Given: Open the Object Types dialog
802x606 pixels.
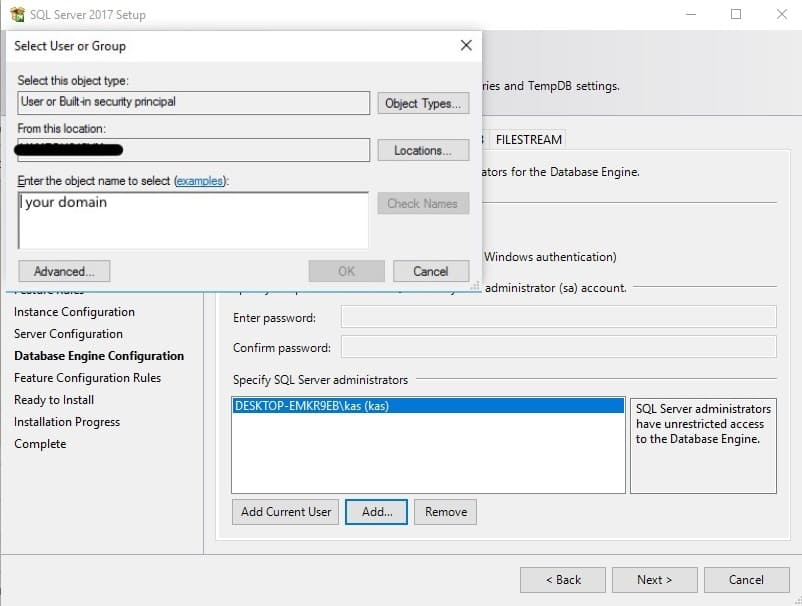Looking at the screenshot, I should 423,103.
